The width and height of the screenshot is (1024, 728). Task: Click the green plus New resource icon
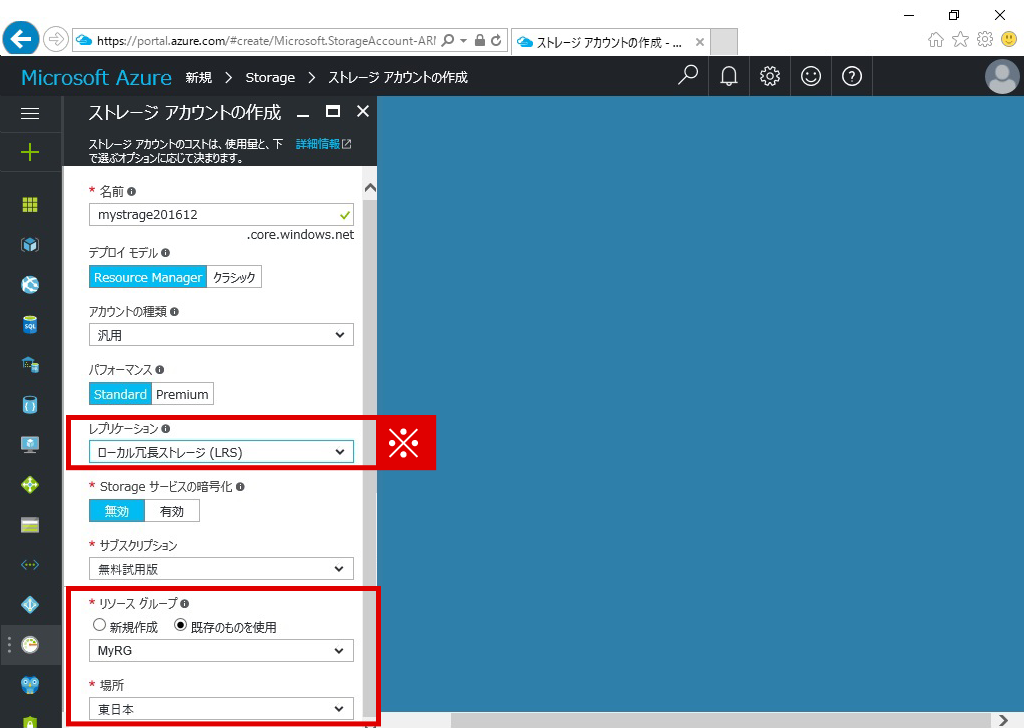click(x=30, y=153)
